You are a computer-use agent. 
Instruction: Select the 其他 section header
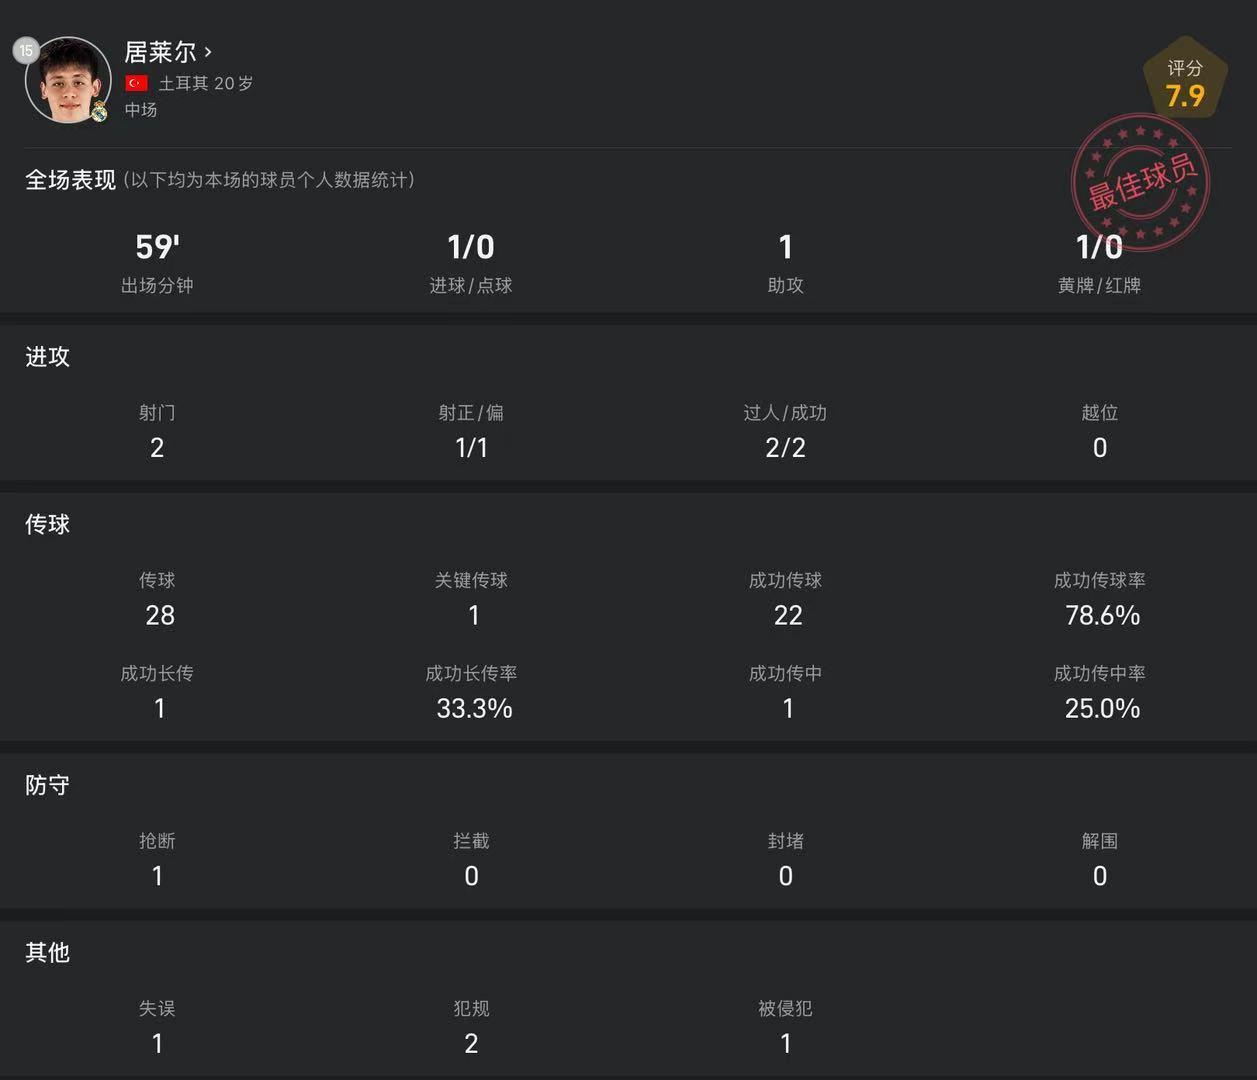tap(47, 952)
